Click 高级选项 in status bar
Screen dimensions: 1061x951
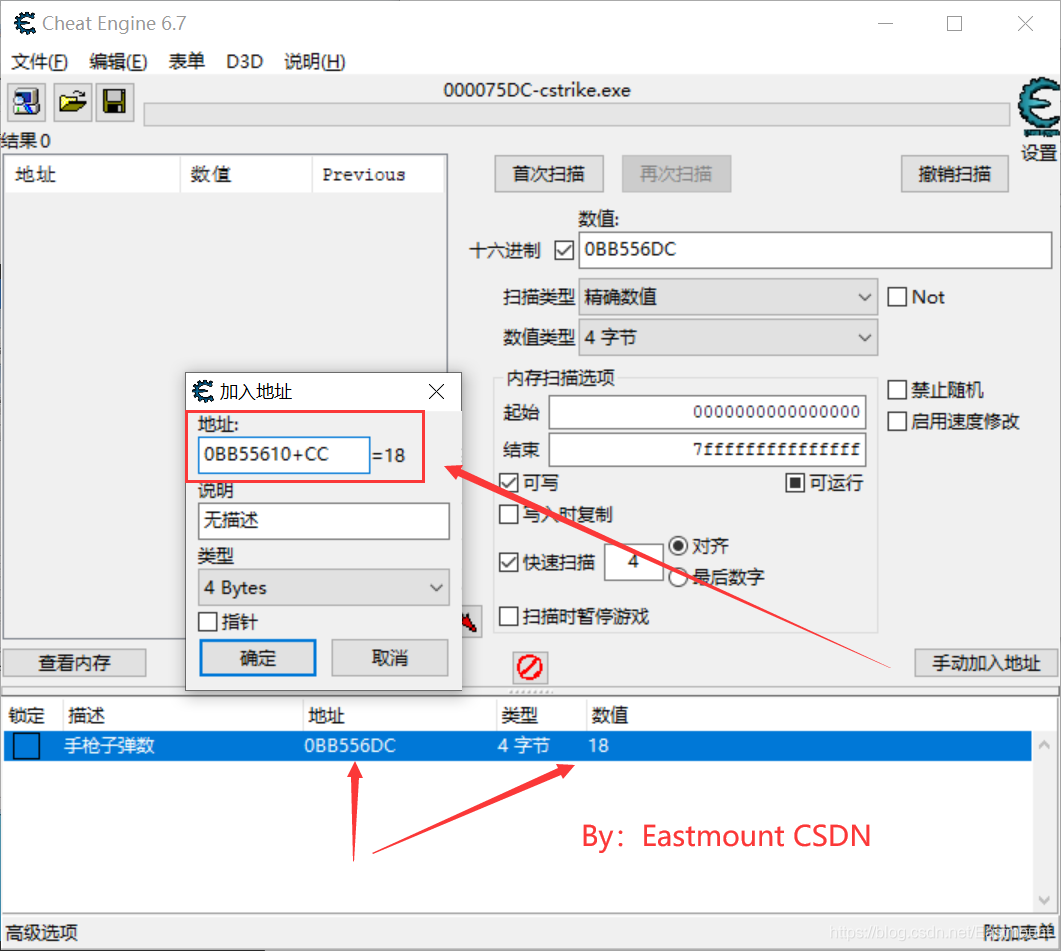click(x=42, y=933)
